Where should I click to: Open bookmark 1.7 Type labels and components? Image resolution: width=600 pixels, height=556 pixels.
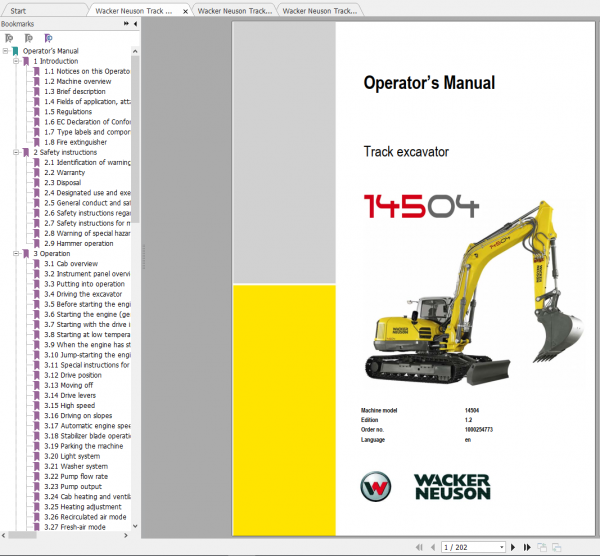click(x=87, y=132)
